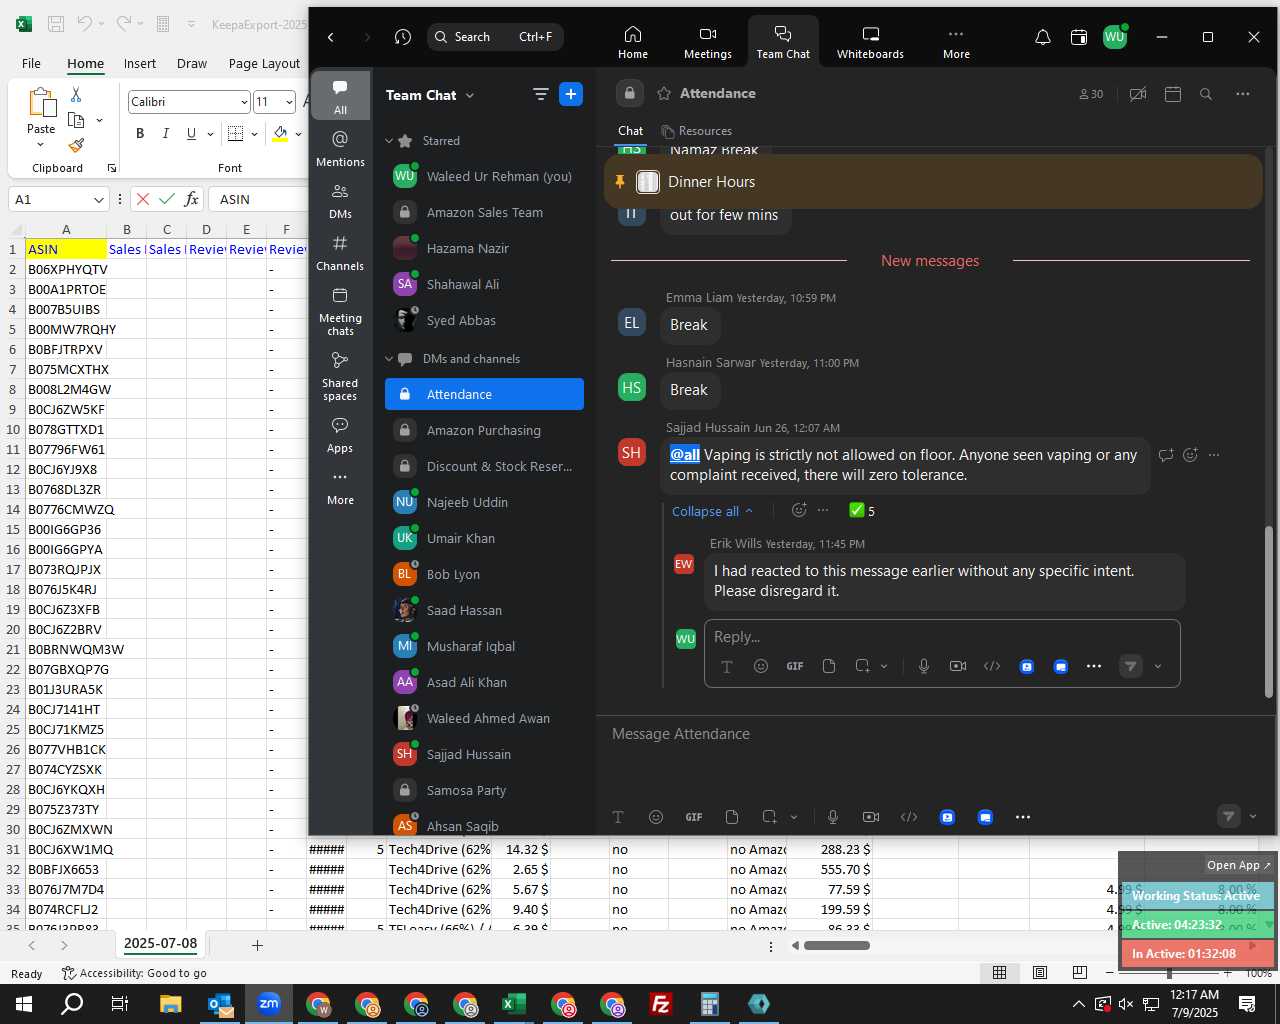
Task: Click Excel zoom slider
Action: pos(1169,973)
